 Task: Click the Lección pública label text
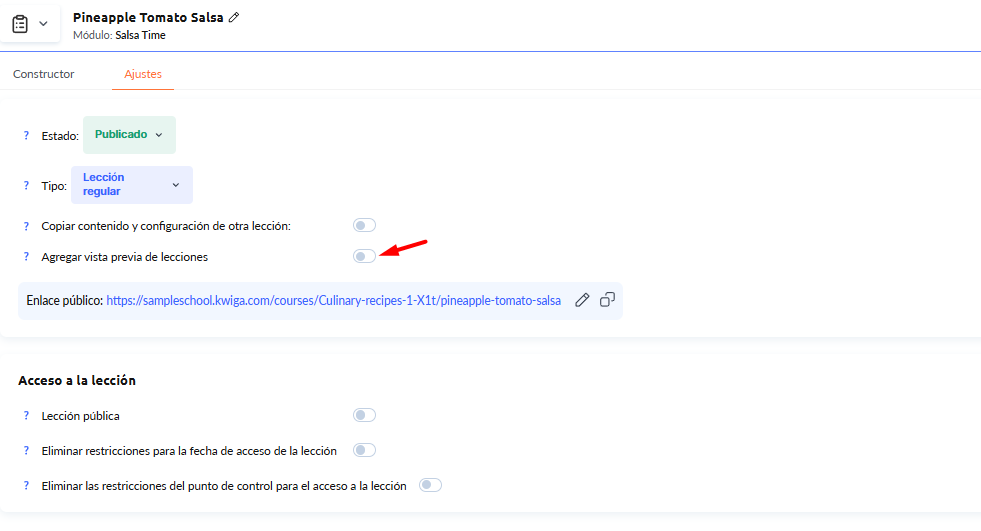coord(81,416)
